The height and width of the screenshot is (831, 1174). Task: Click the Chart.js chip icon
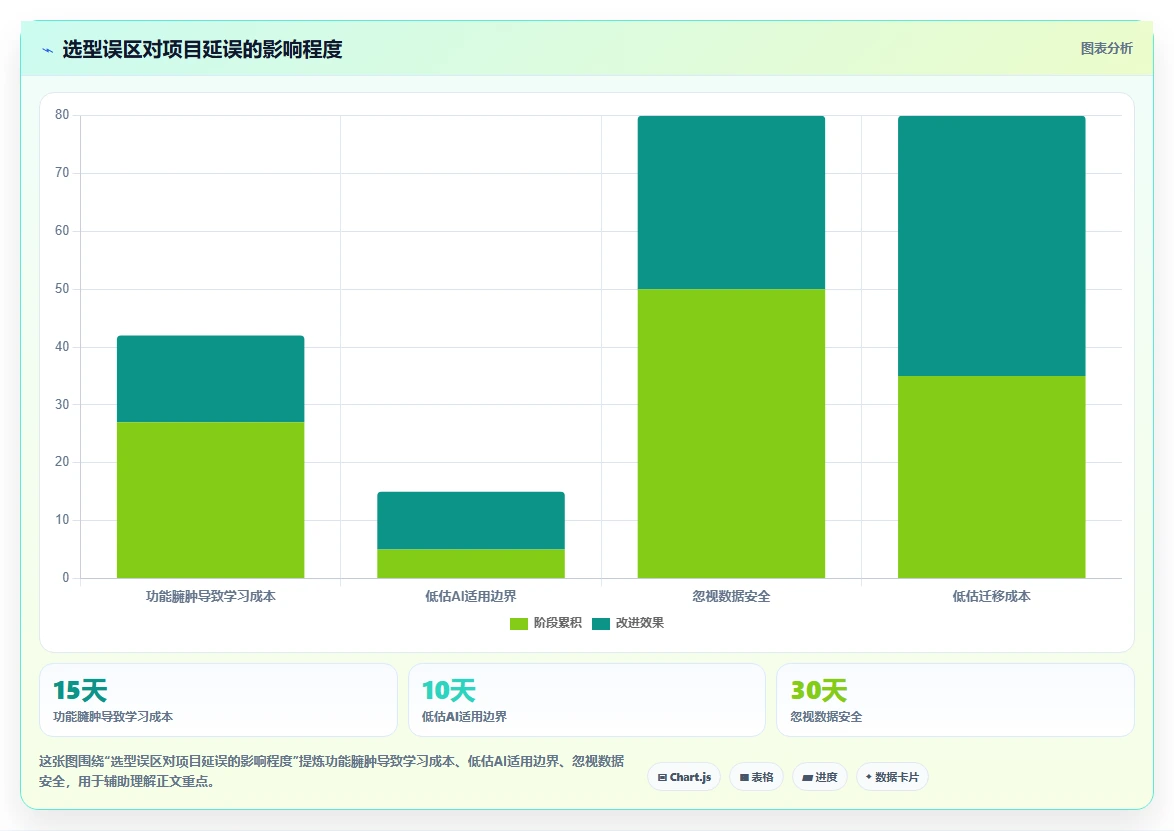(x=662, y=778)
